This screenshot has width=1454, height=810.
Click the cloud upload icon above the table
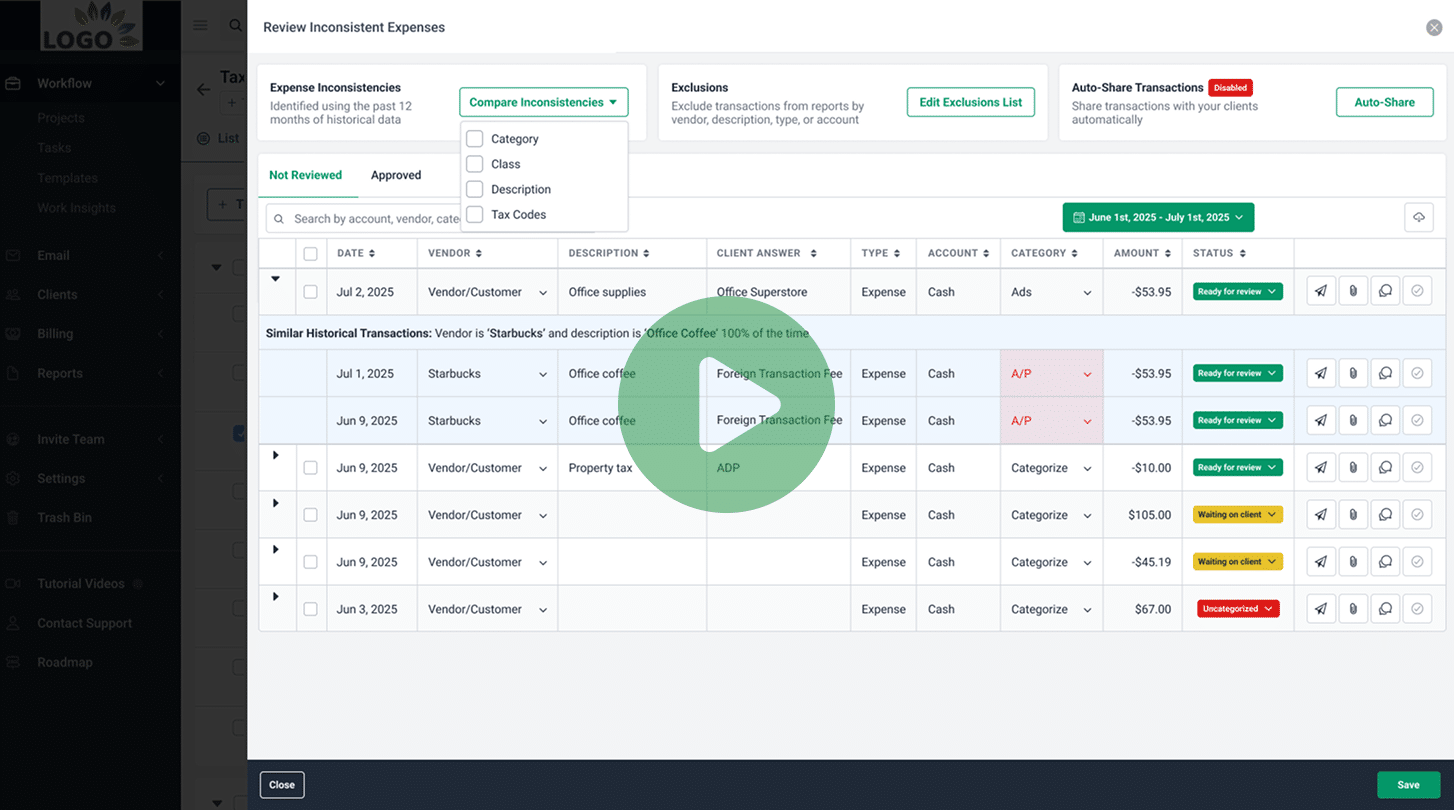coord(1418,218)
